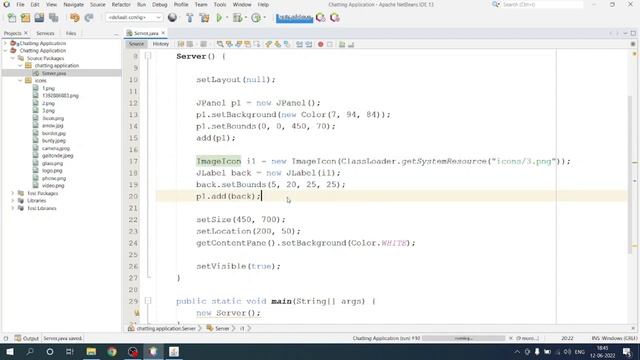Click the Redo toolbar icon
The height and width of the screenshot is (360, 640).
[x=89, y=18]
